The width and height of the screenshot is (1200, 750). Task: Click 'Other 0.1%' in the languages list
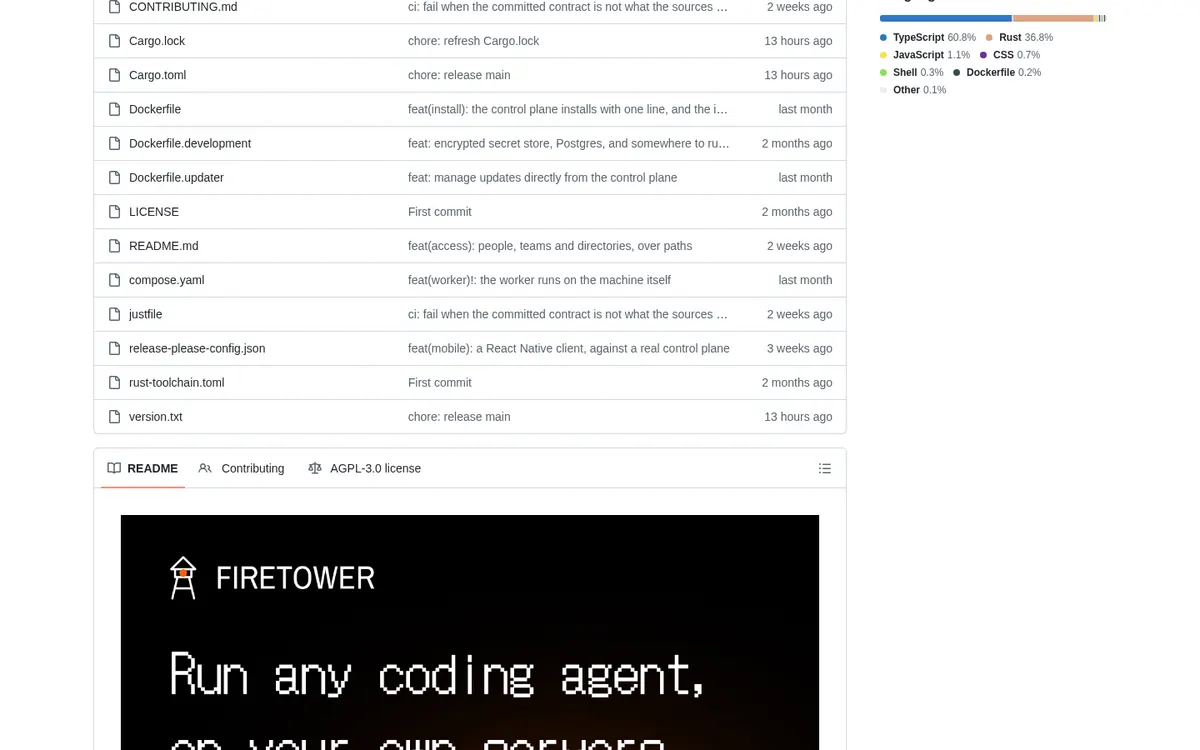(913, 90)
